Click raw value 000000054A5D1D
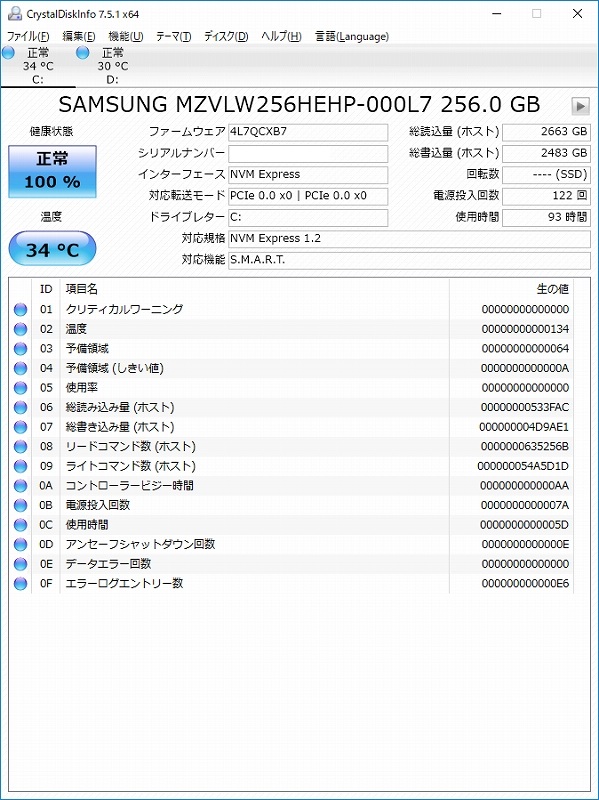The width and height of the screenshot is (599, 800). (523, 466)
